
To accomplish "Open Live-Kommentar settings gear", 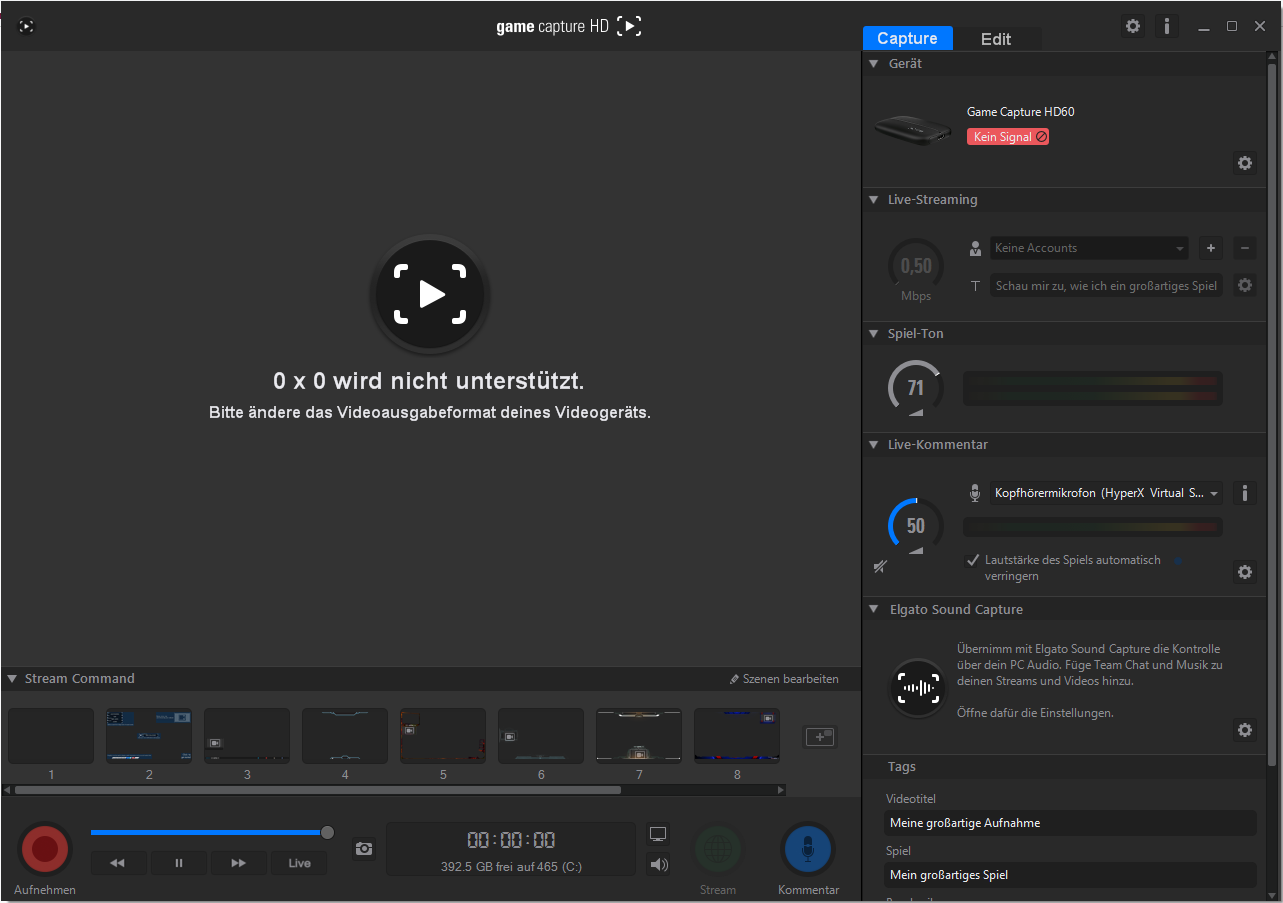I will [1245, 572].
